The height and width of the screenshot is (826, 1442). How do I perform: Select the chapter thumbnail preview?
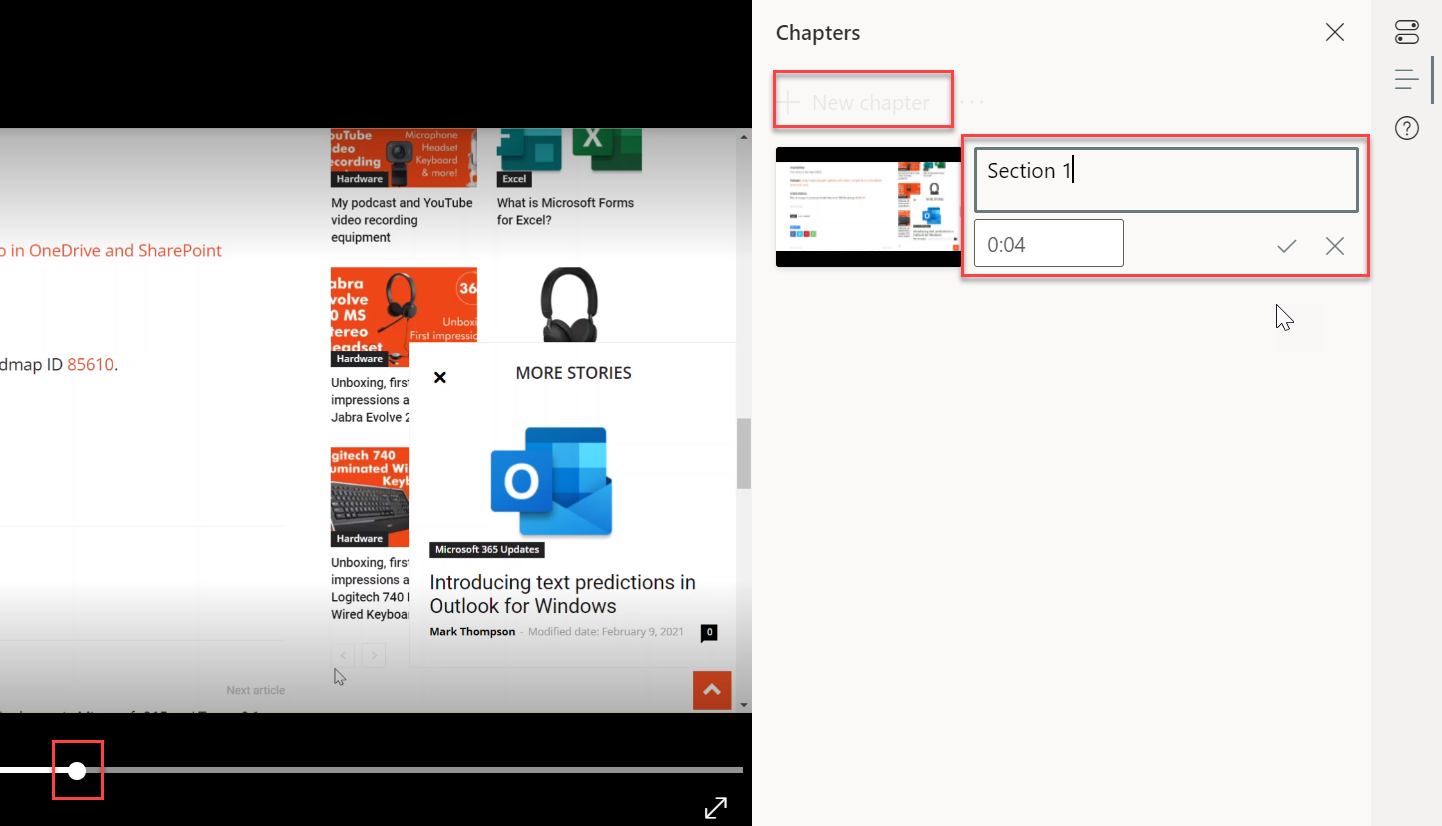point(869,207)
